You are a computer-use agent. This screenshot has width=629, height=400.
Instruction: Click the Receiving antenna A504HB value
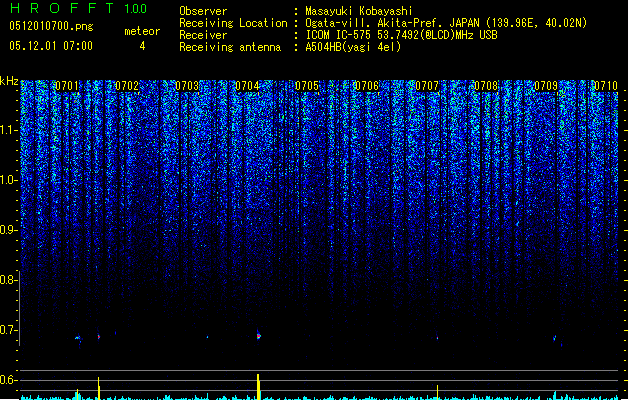click(353, 47)
